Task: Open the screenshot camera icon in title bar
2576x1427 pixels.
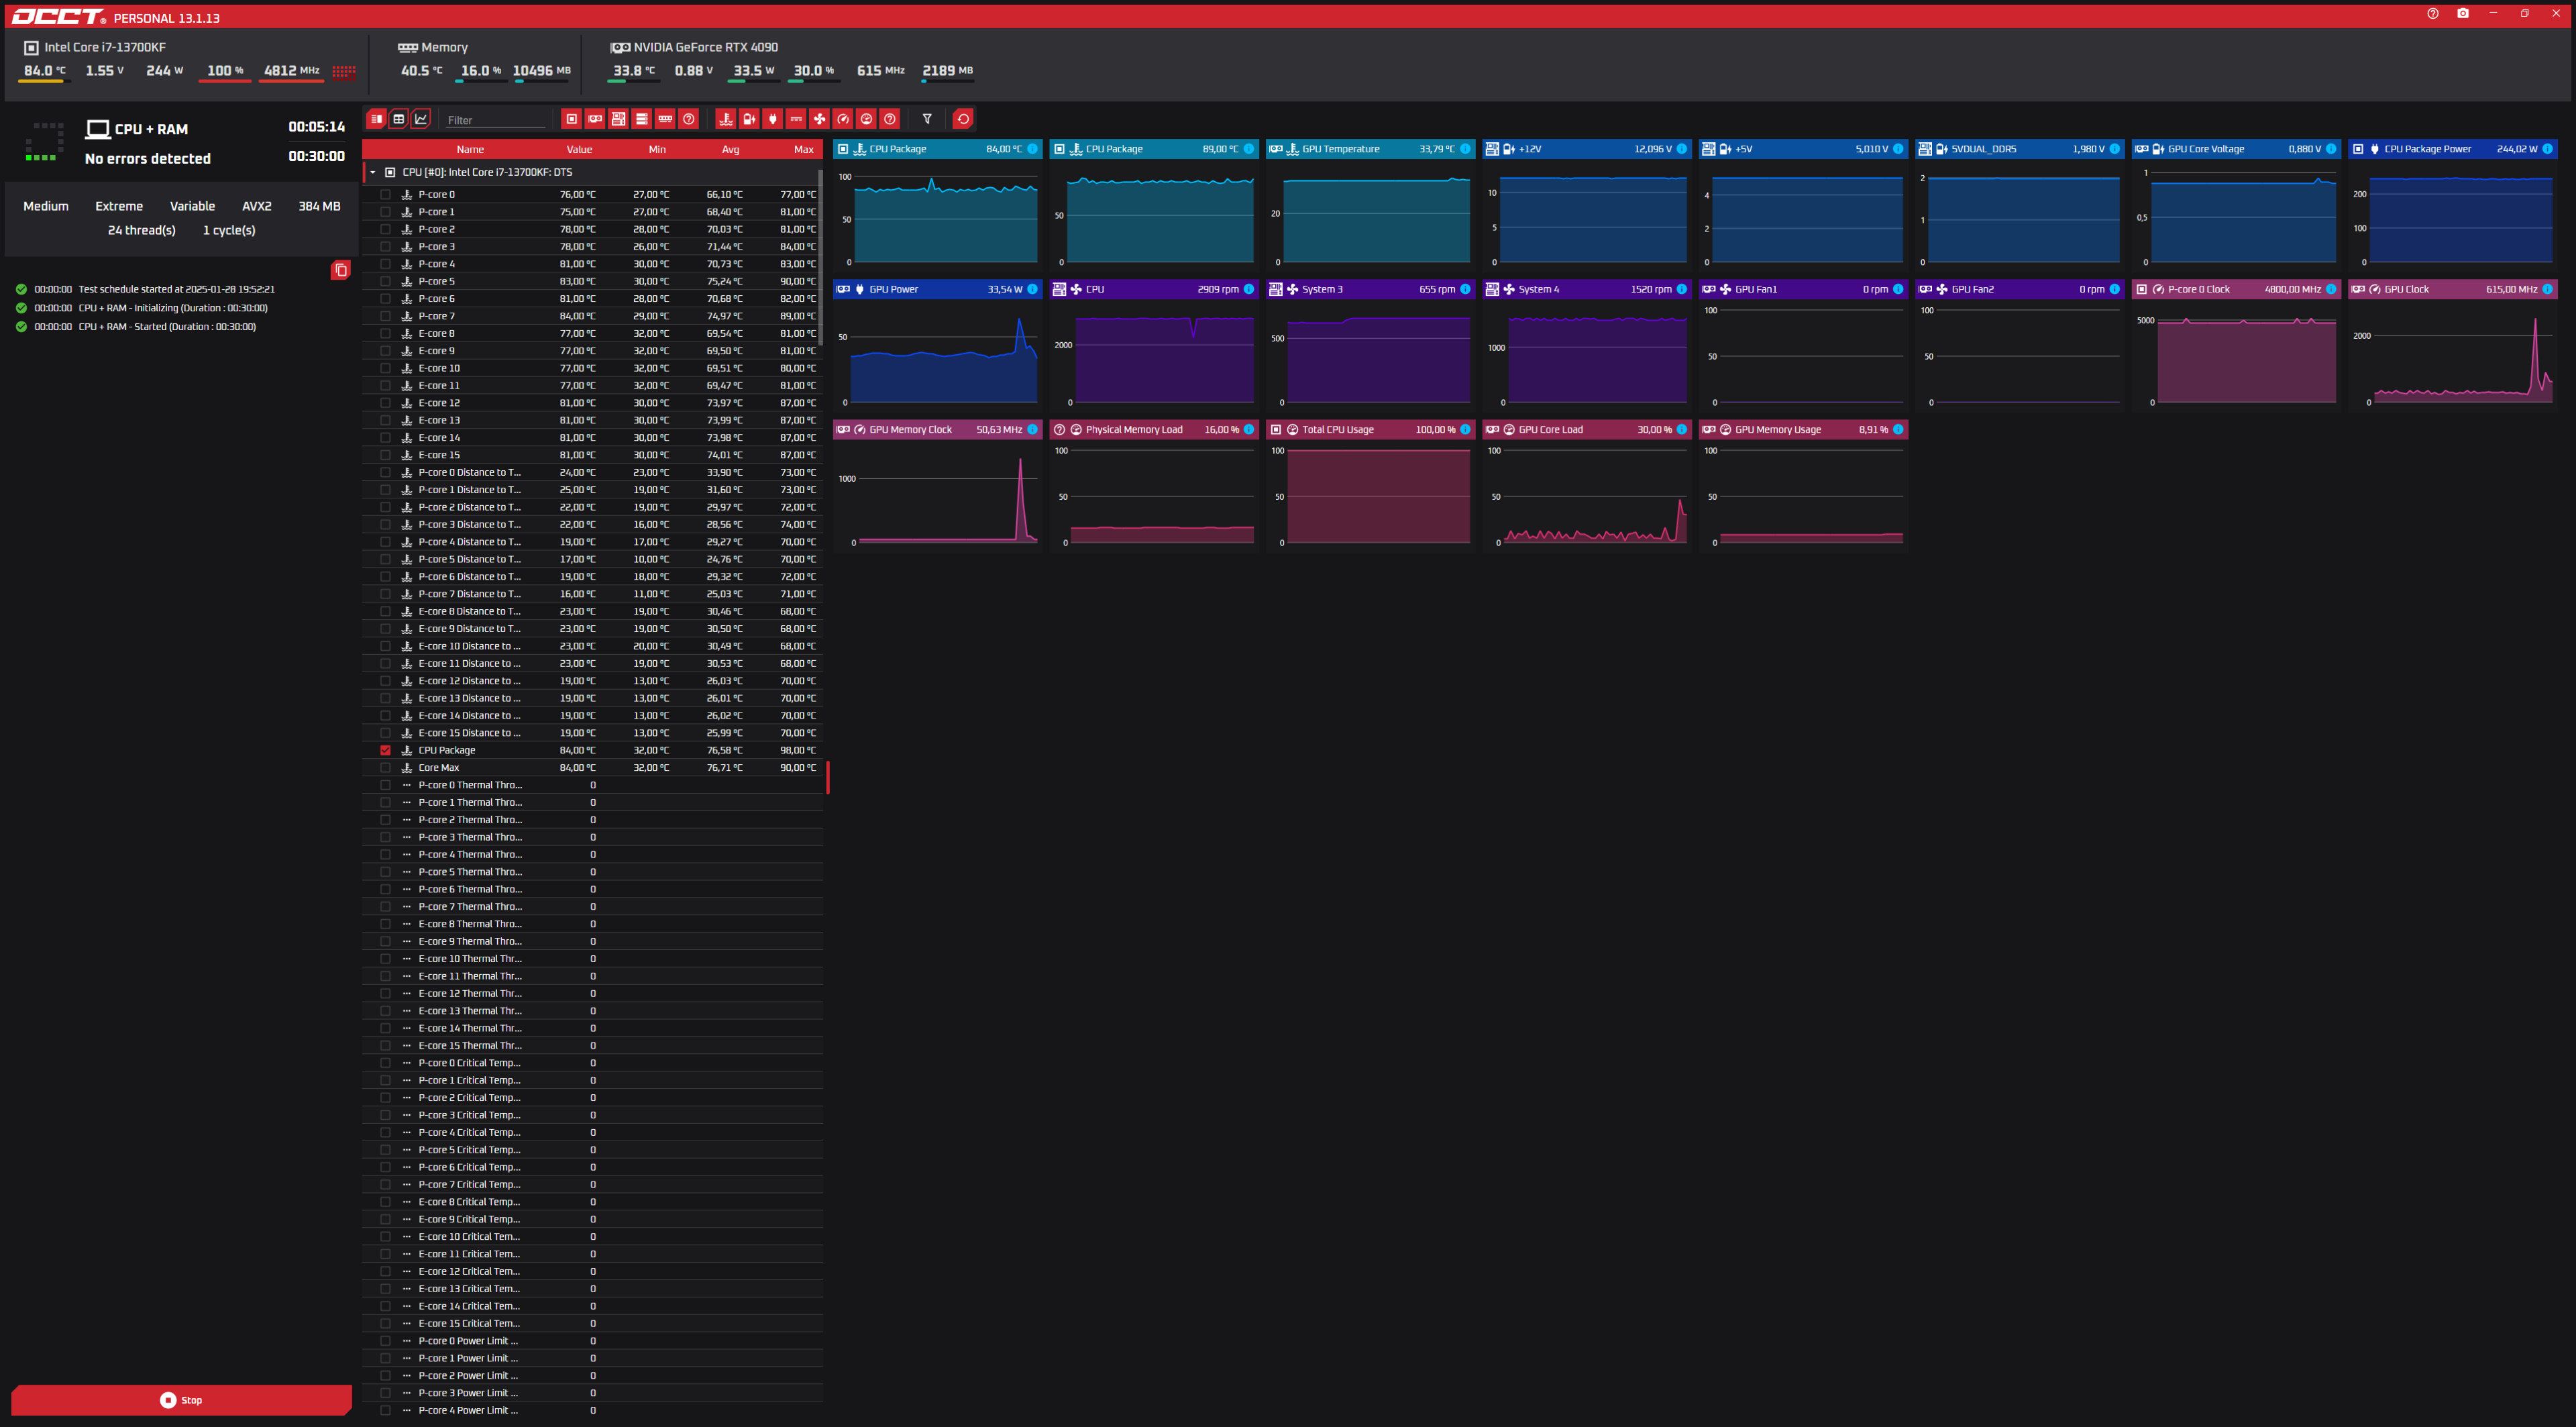Action: 2463,14
